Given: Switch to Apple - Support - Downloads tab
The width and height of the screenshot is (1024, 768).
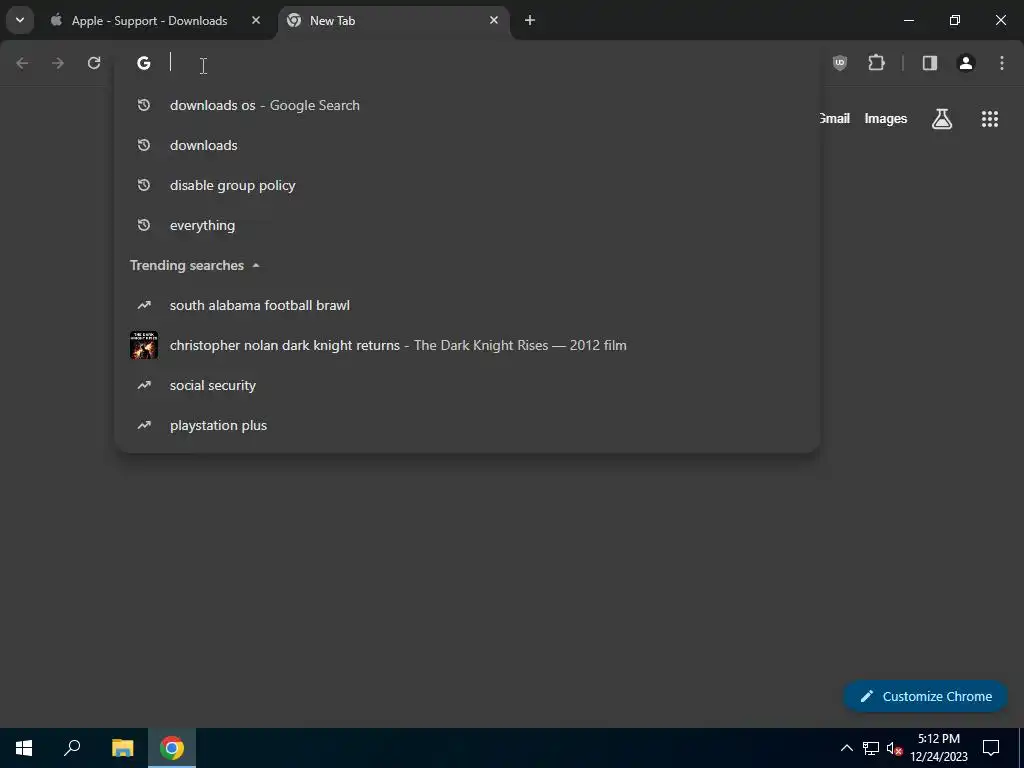Looking at the screenshot, I should coord(155,21).
